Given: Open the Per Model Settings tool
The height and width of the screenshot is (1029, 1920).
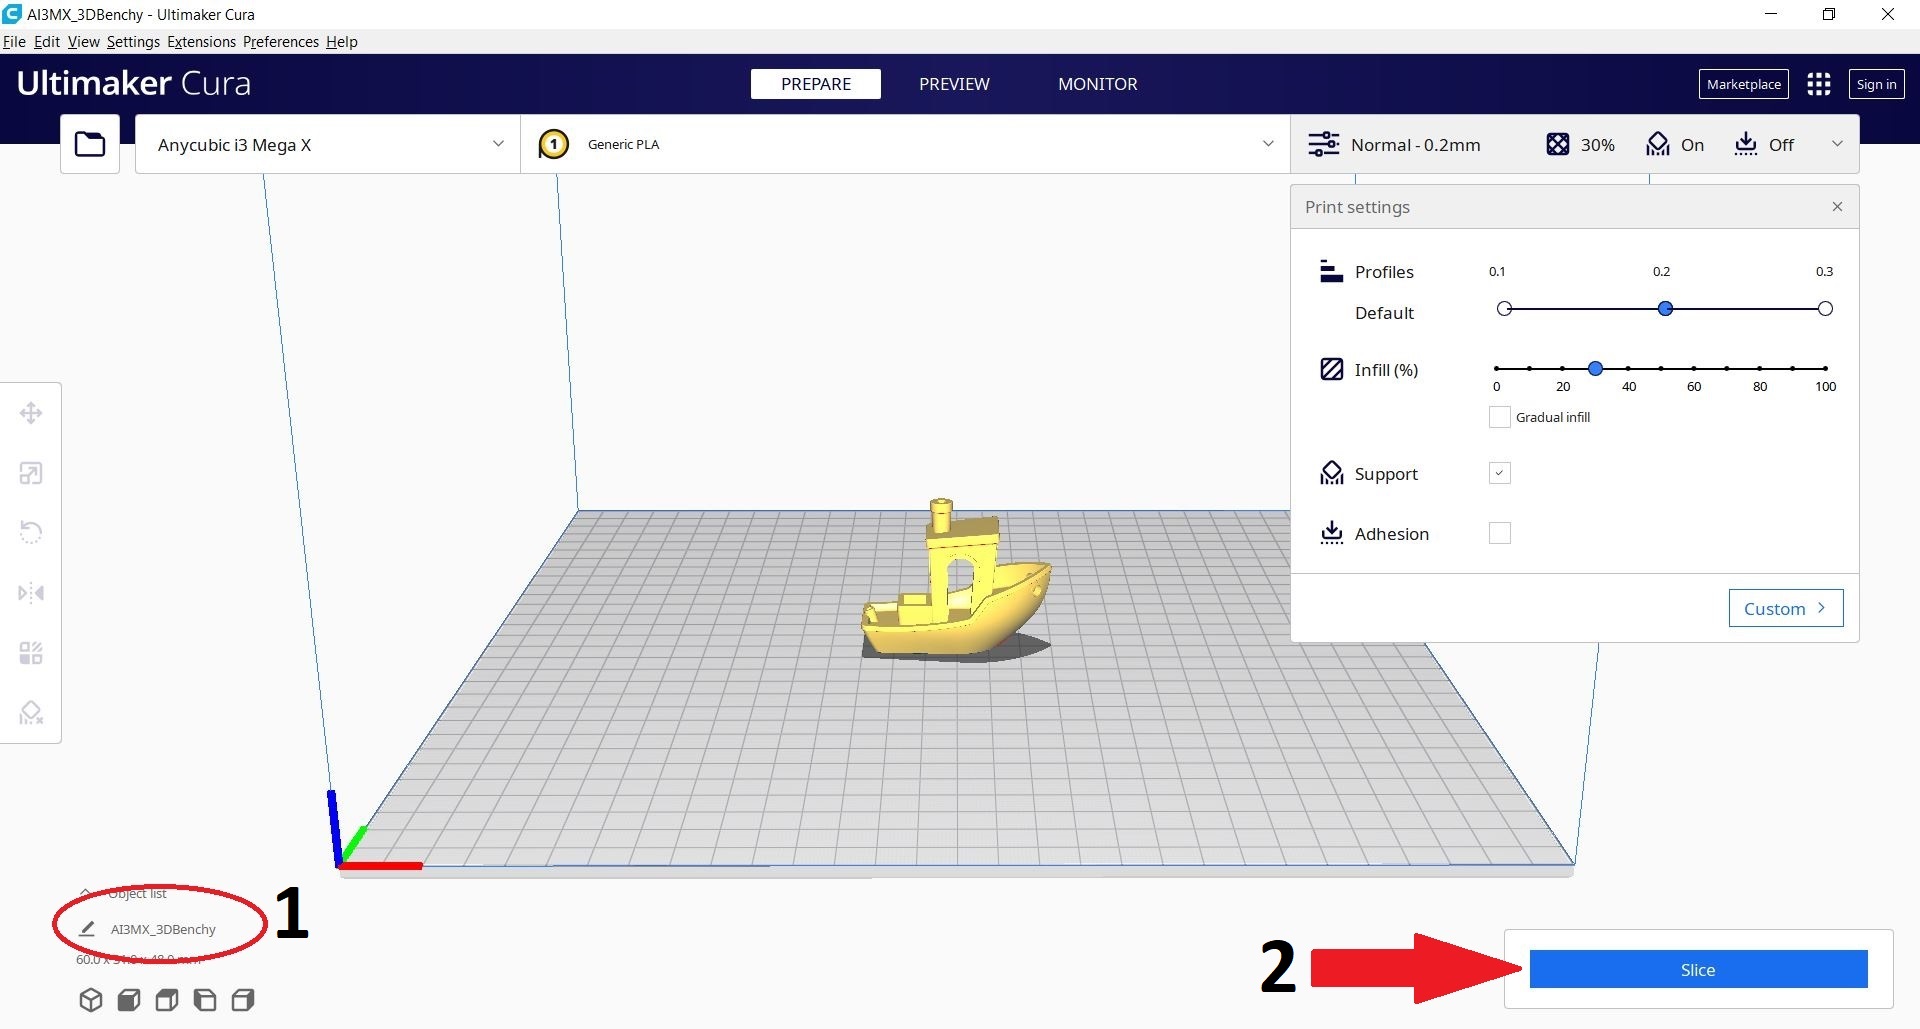Looking at the screenshot, I should [x=31, y=653].
